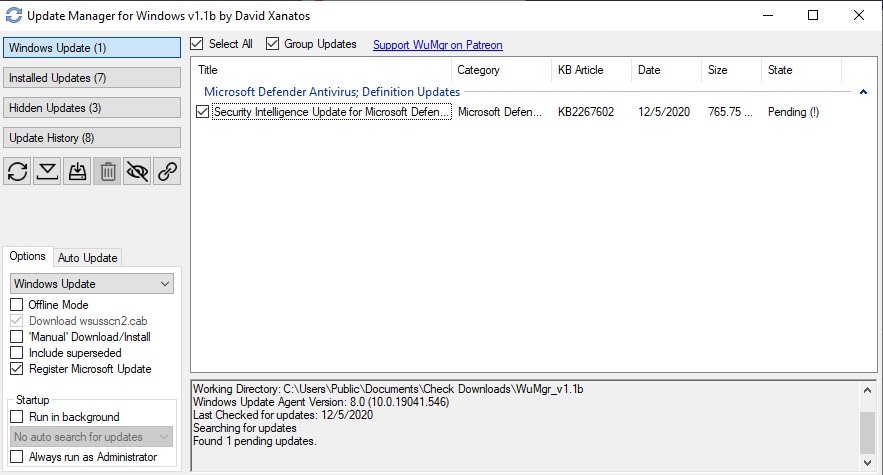Collapse the Microsoft Defender Antivirus group
The width and height of the screenshot is (883, 475).
click(x=863, y=92)
